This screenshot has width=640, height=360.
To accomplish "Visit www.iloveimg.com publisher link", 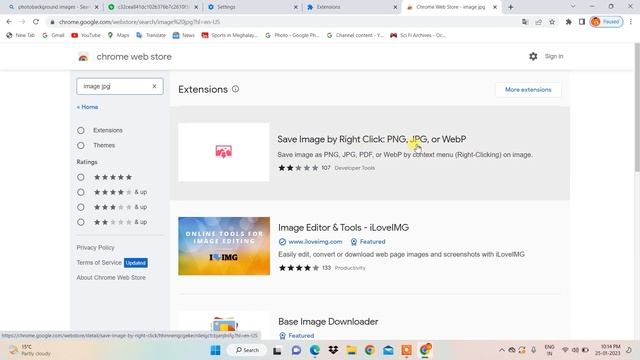I will (x=315, y=242).
